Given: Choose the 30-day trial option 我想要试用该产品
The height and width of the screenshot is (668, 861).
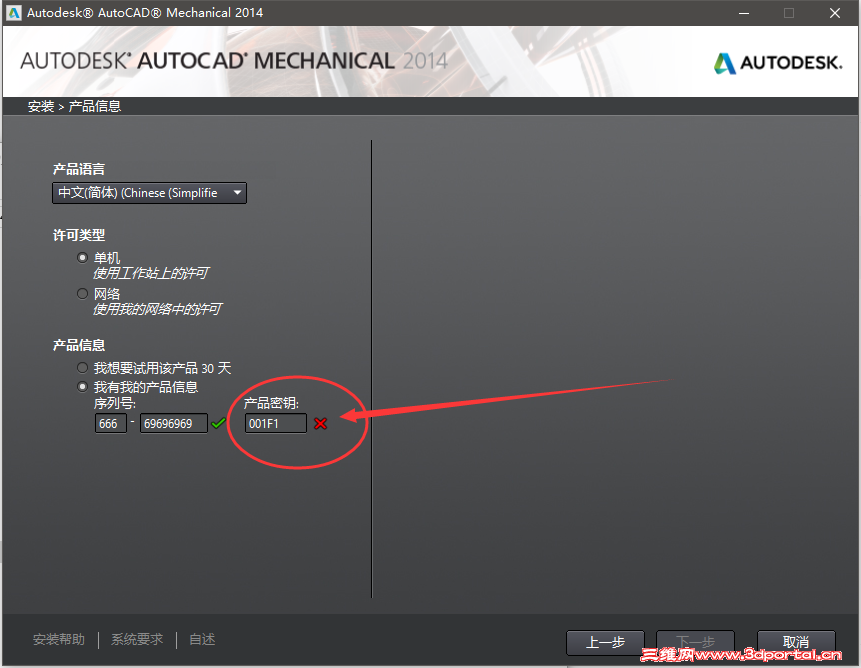Looking at the screenshot, I should pyautogui.click(x=82, y=368).
